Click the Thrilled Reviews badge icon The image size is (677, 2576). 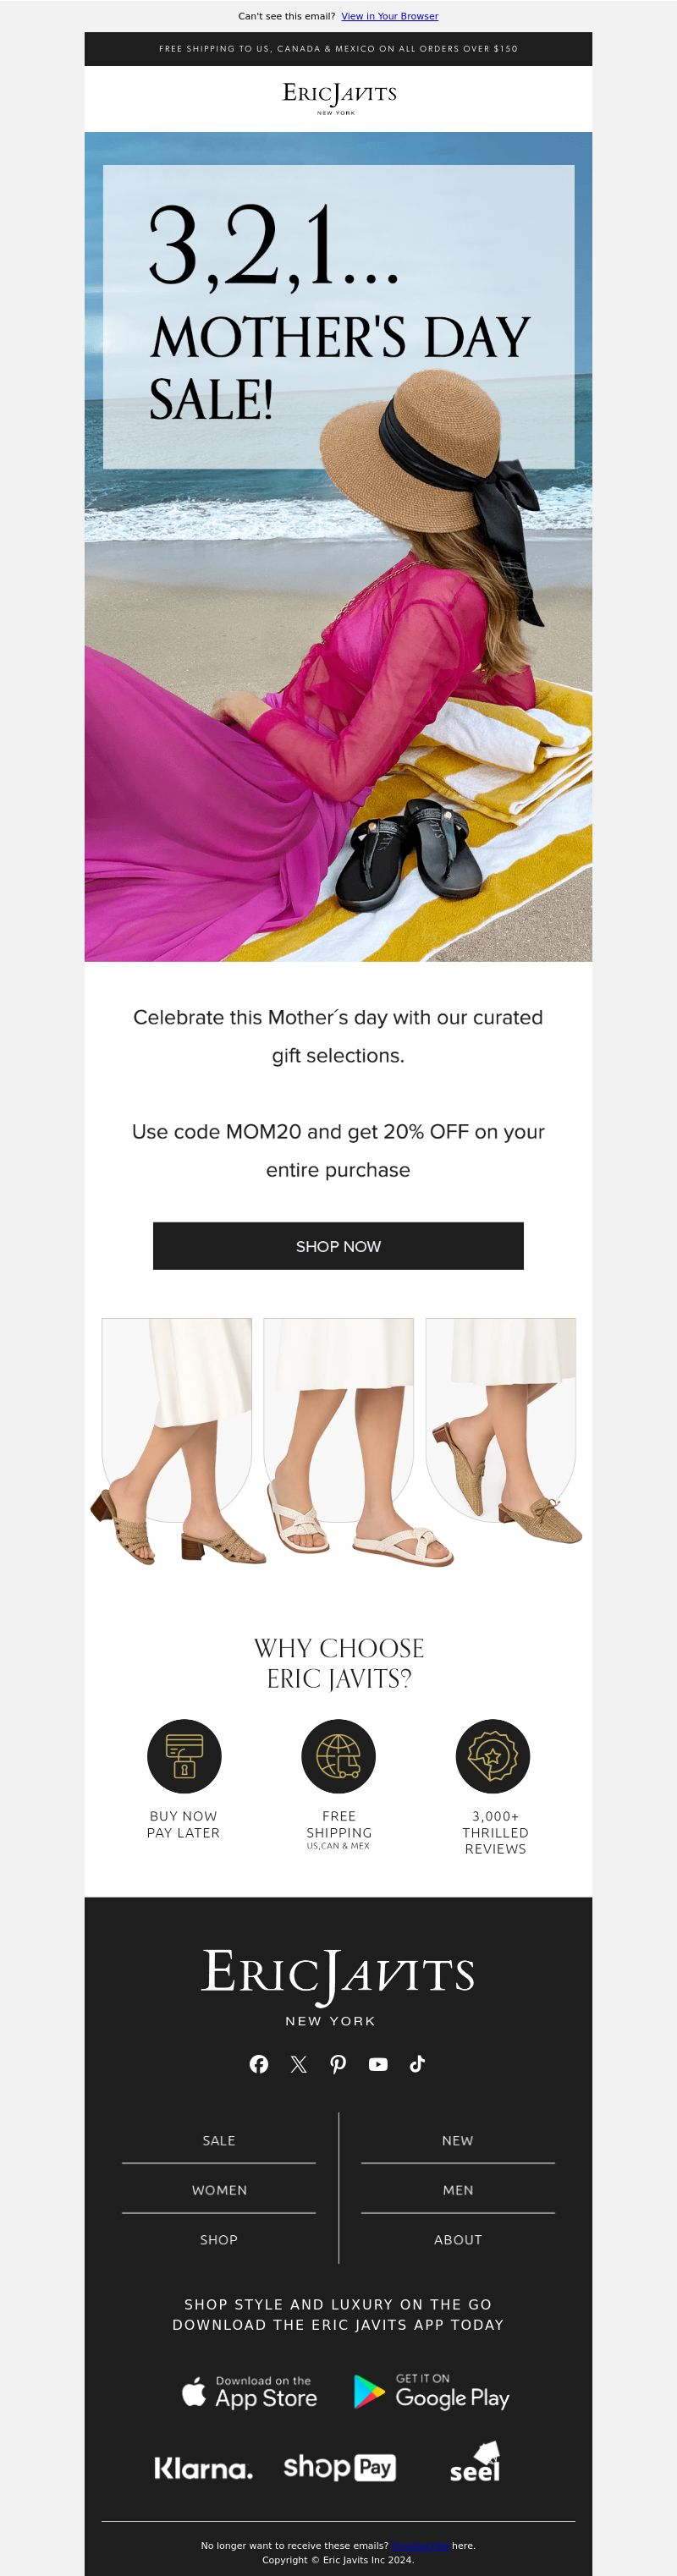tap(493, 1756)
